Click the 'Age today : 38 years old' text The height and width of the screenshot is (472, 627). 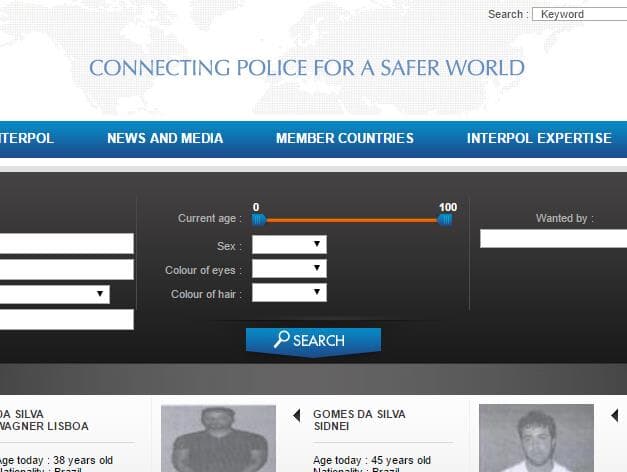(x=56, y=460)
